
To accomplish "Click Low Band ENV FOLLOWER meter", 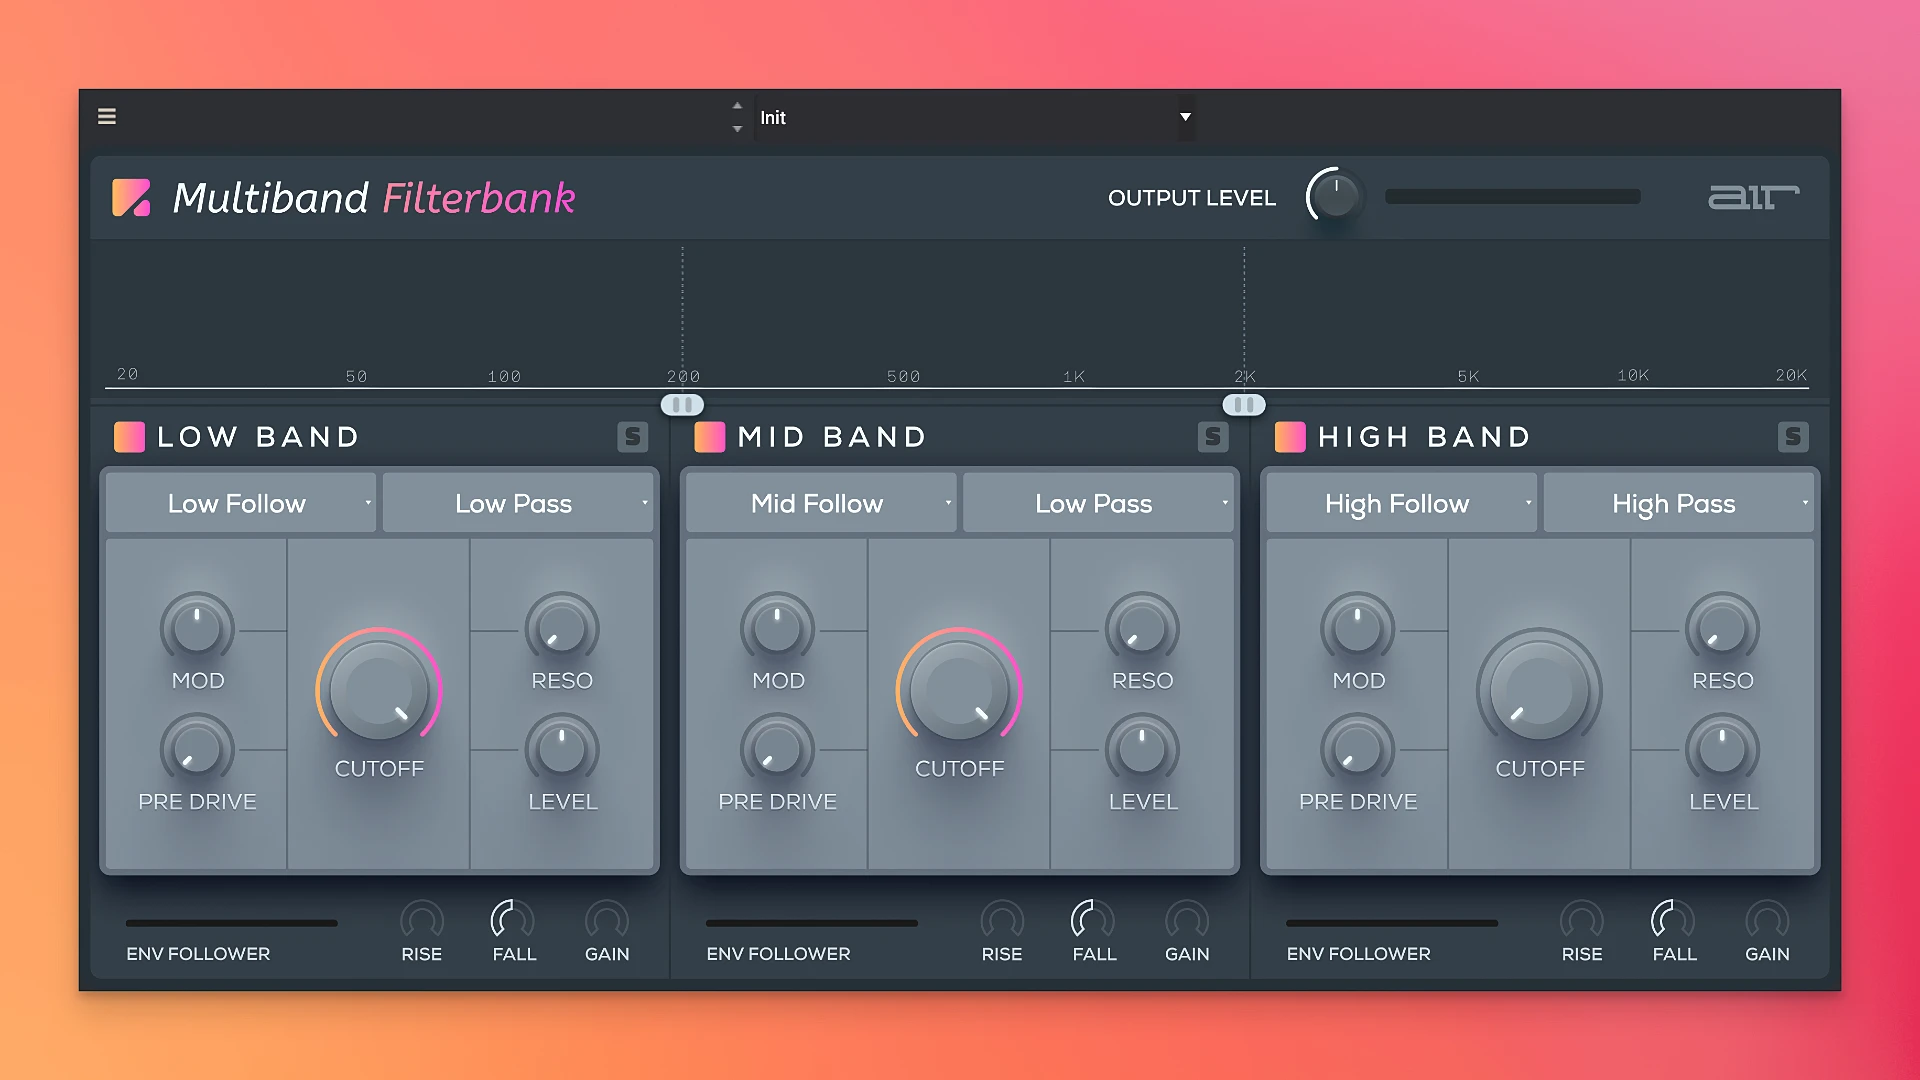I will (232, 923).
